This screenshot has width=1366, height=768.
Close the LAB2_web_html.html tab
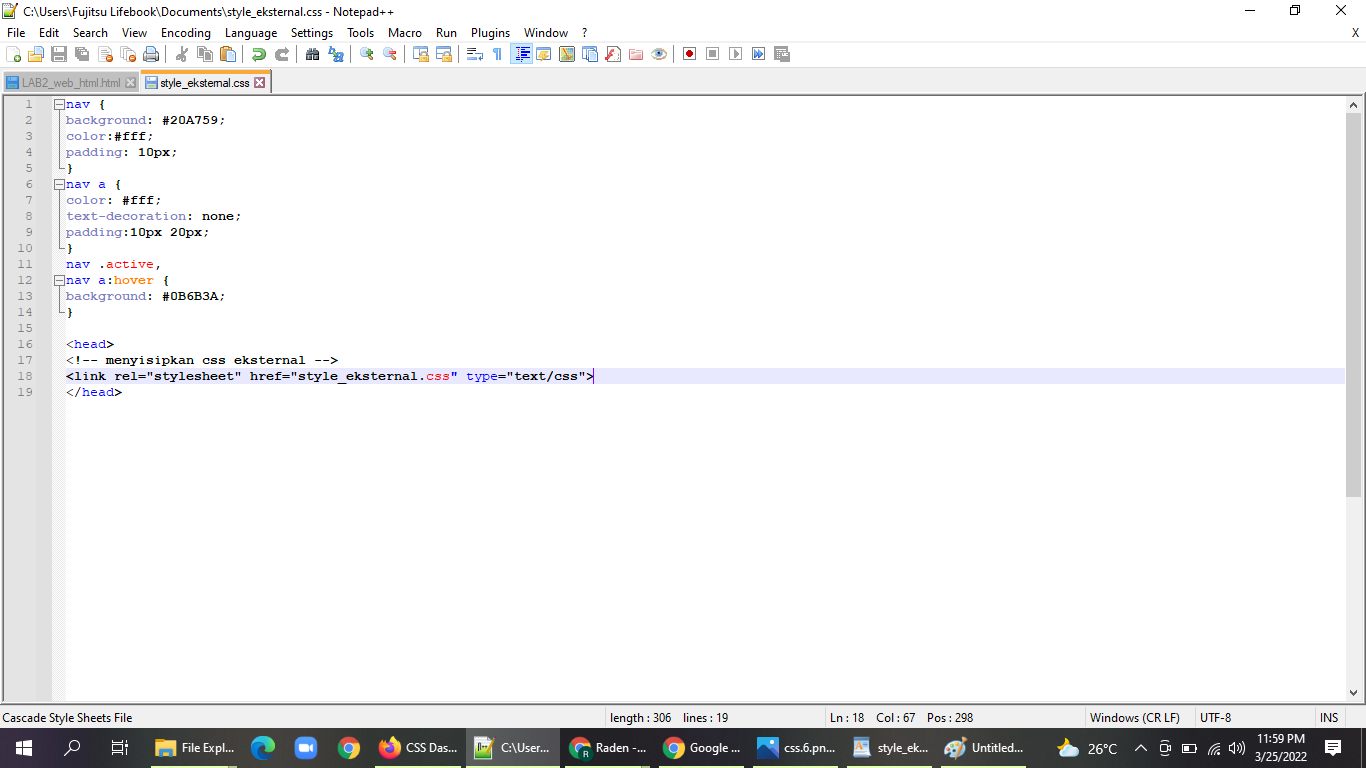pyautogui.click(x=130, y=83)
